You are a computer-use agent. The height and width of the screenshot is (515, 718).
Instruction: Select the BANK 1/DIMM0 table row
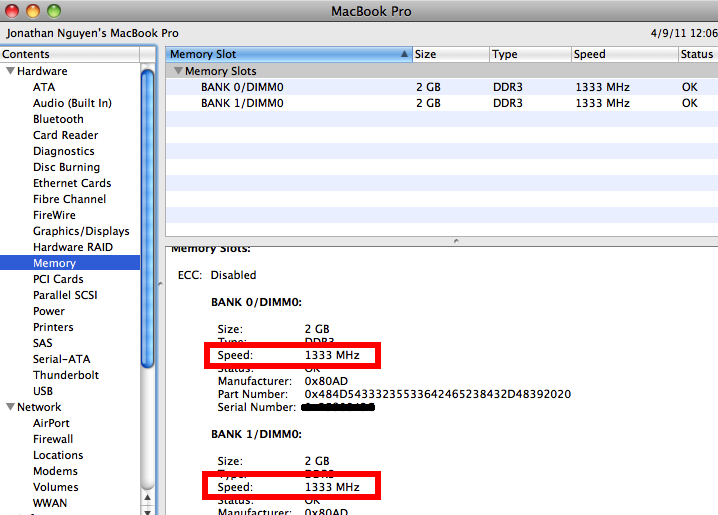441,103
